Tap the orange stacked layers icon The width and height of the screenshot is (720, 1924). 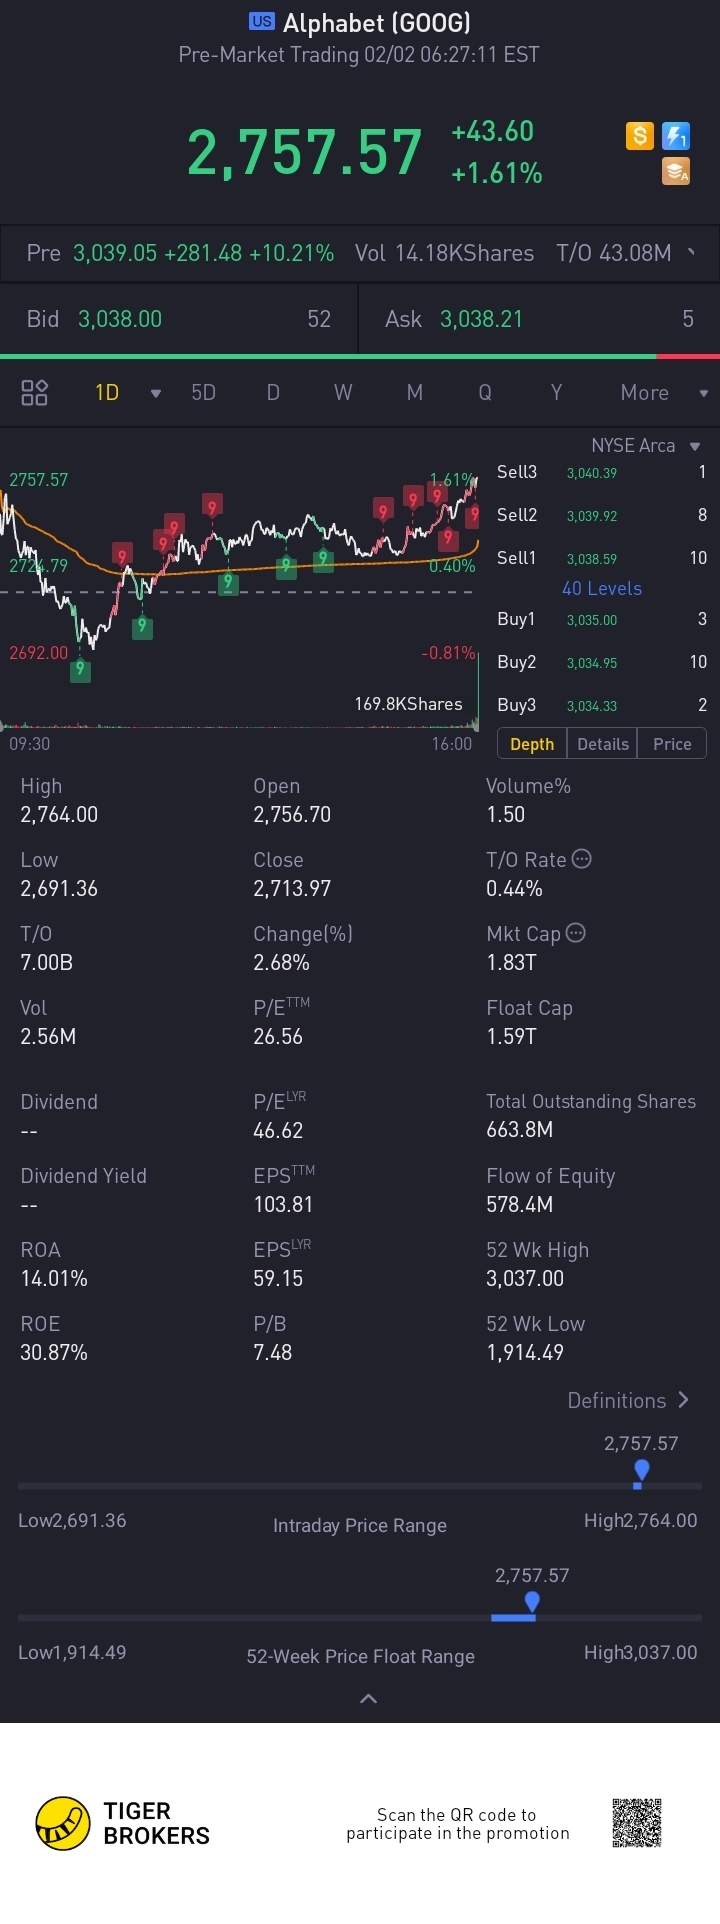(x=676, y=172)
